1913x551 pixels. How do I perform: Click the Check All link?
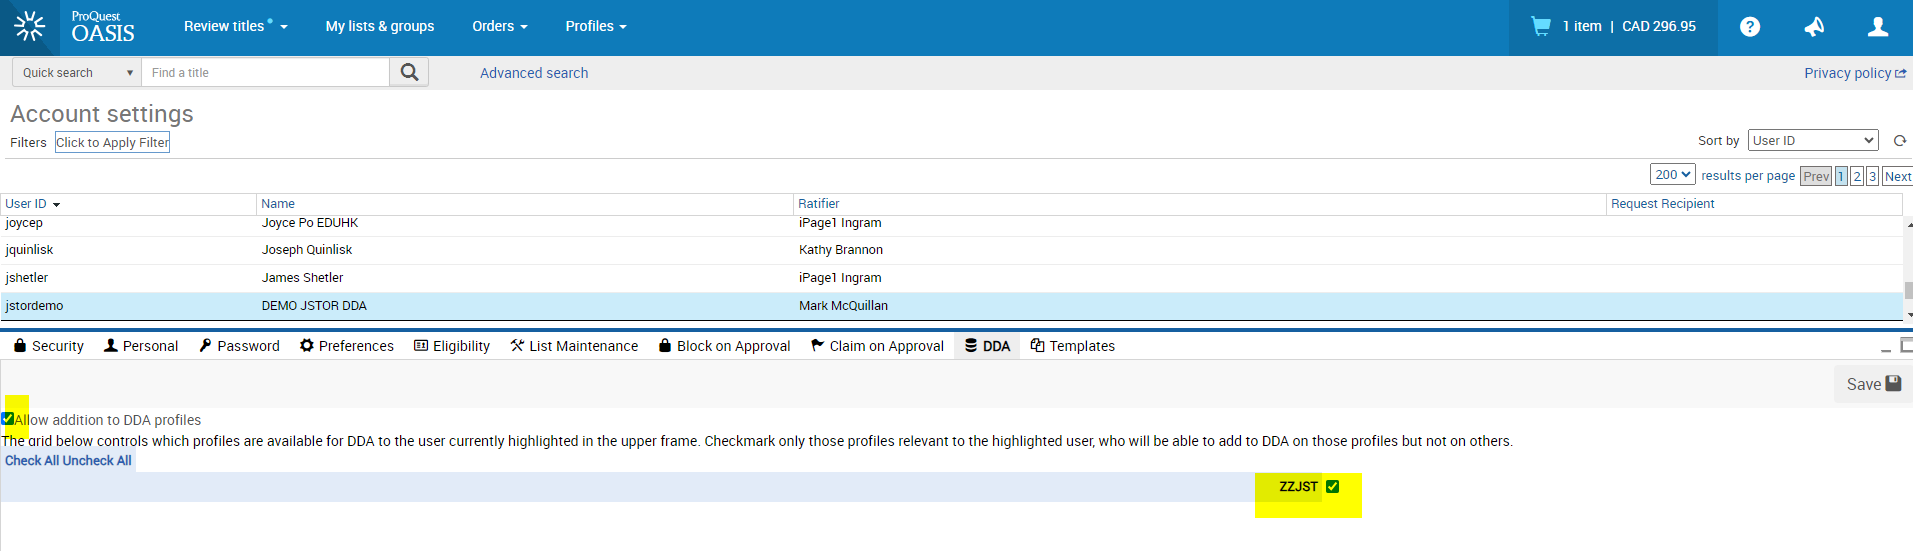31,461
